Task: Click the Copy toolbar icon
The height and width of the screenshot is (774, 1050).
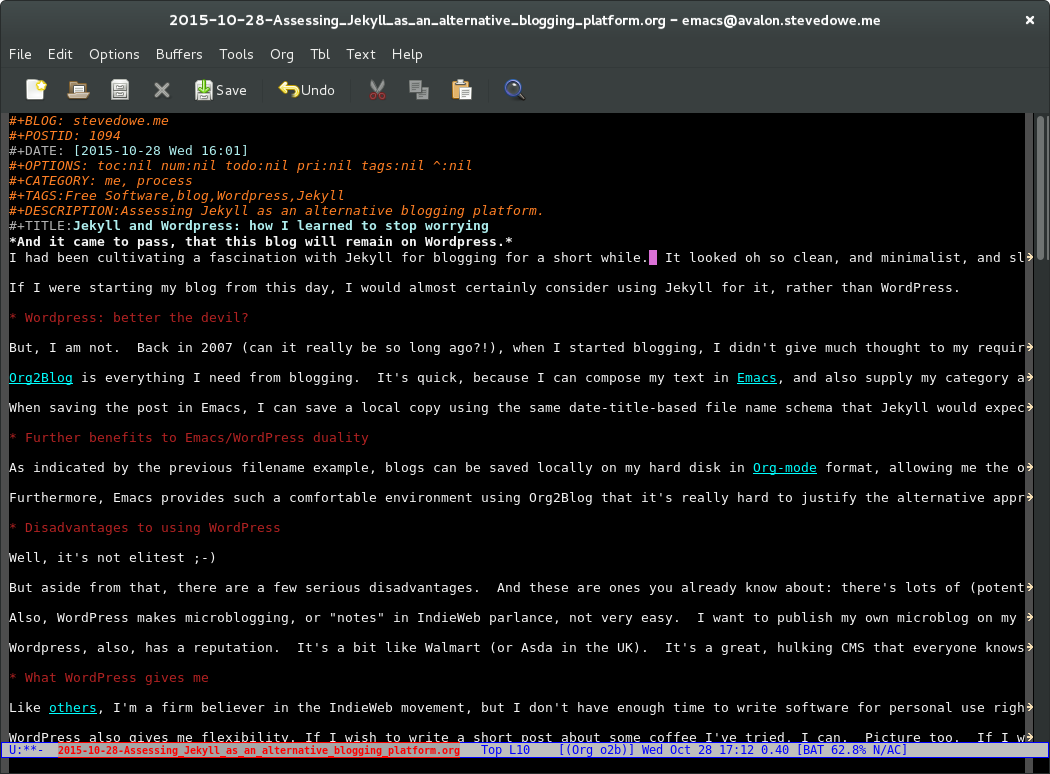Action: [419, 90]
